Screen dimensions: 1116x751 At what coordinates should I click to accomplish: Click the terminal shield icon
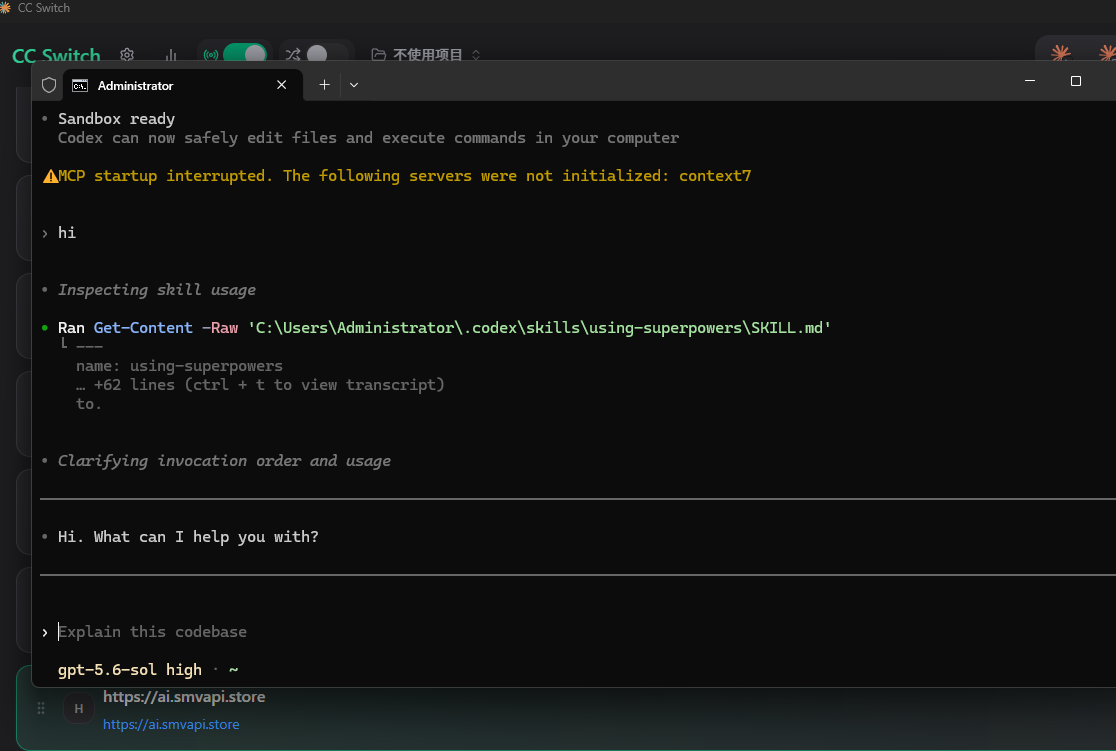coord(49,85)
